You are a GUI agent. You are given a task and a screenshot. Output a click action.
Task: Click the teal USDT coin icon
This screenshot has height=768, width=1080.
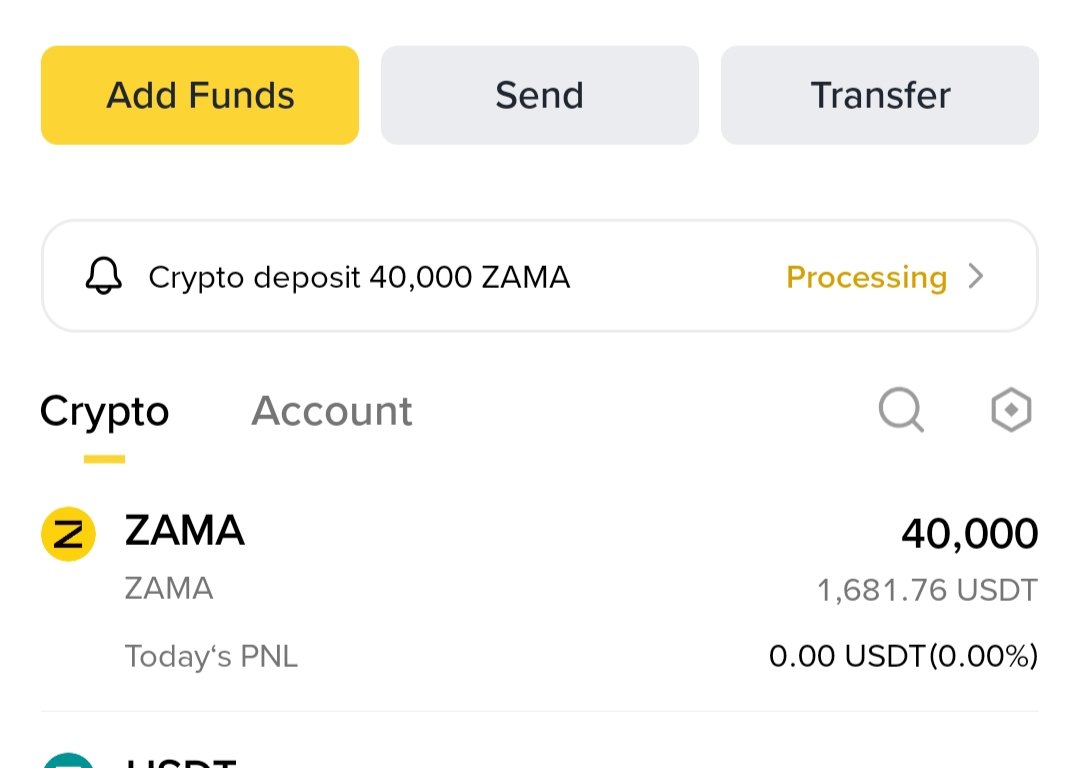pos(68,760)
